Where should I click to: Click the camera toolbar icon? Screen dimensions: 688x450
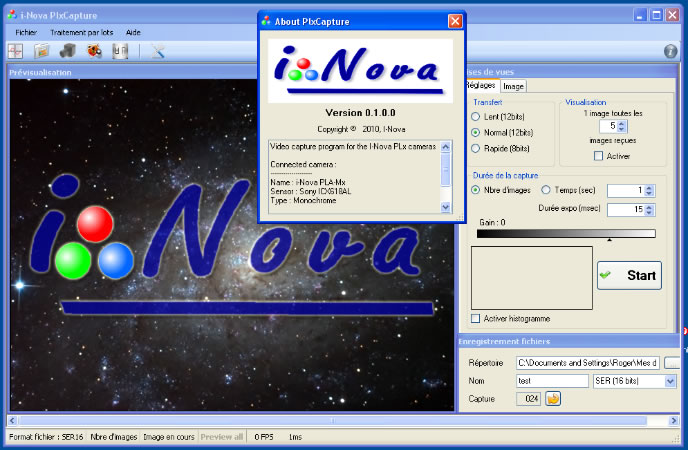pos(68,51)
